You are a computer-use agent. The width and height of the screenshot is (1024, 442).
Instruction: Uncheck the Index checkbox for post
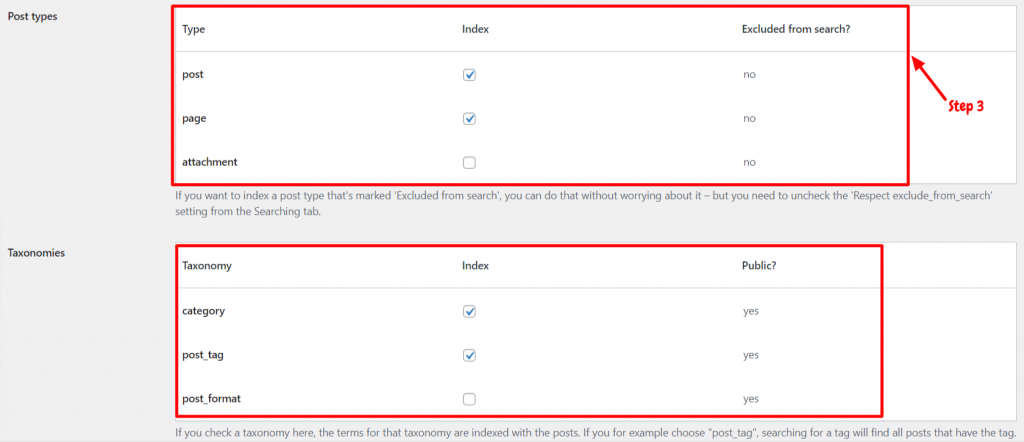pyautogui.click(x=469, y=75)
